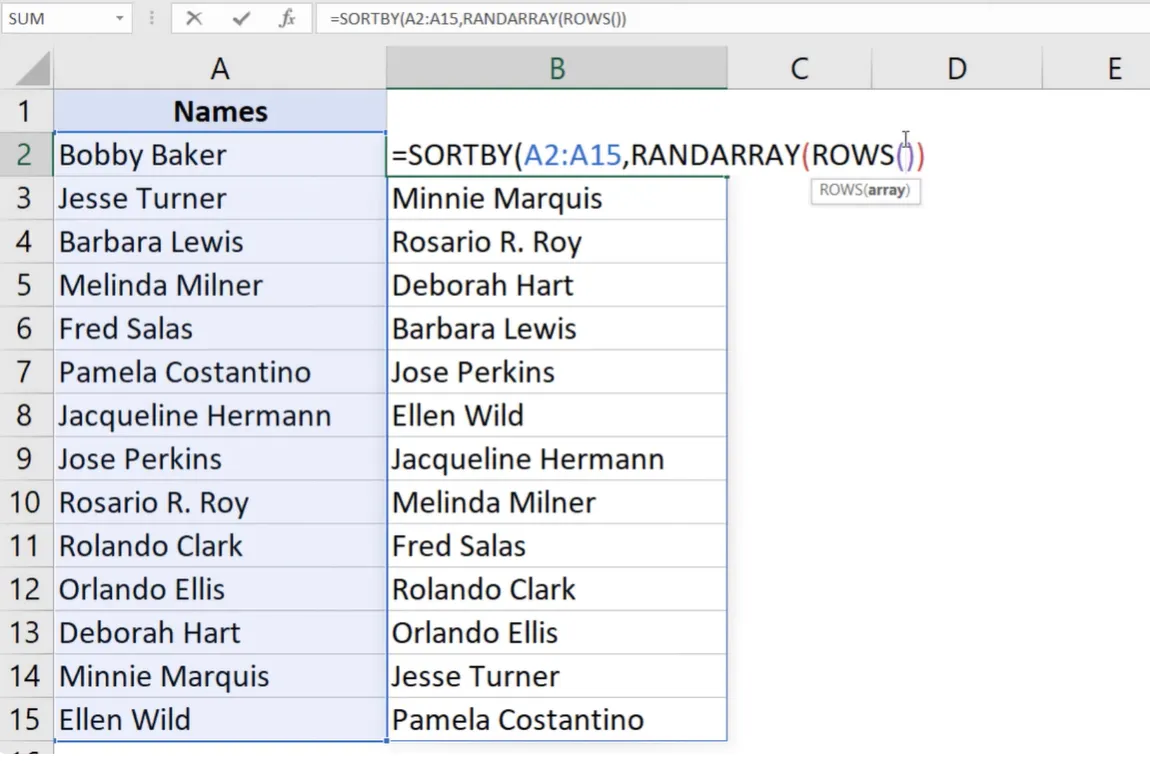
Task: Select row 15 header
Action: [x=25, y=720]
